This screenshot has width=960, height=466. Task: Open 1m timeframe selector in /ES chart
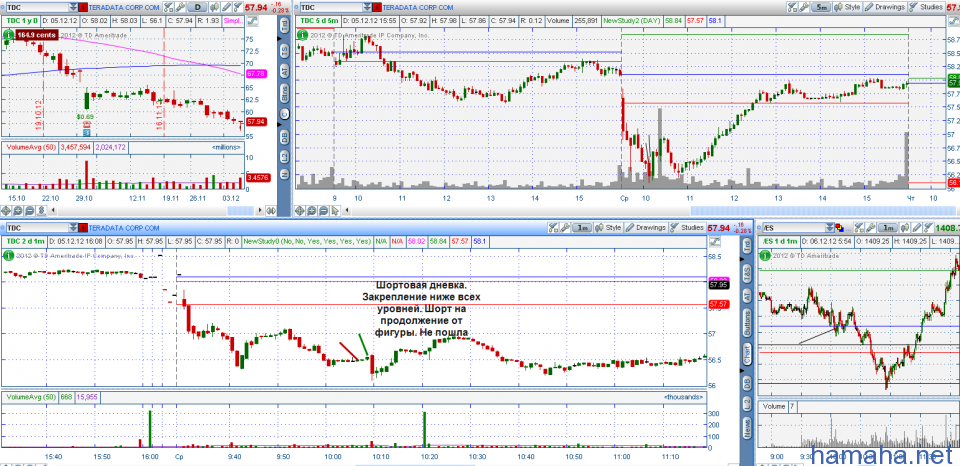pos(888,228)
